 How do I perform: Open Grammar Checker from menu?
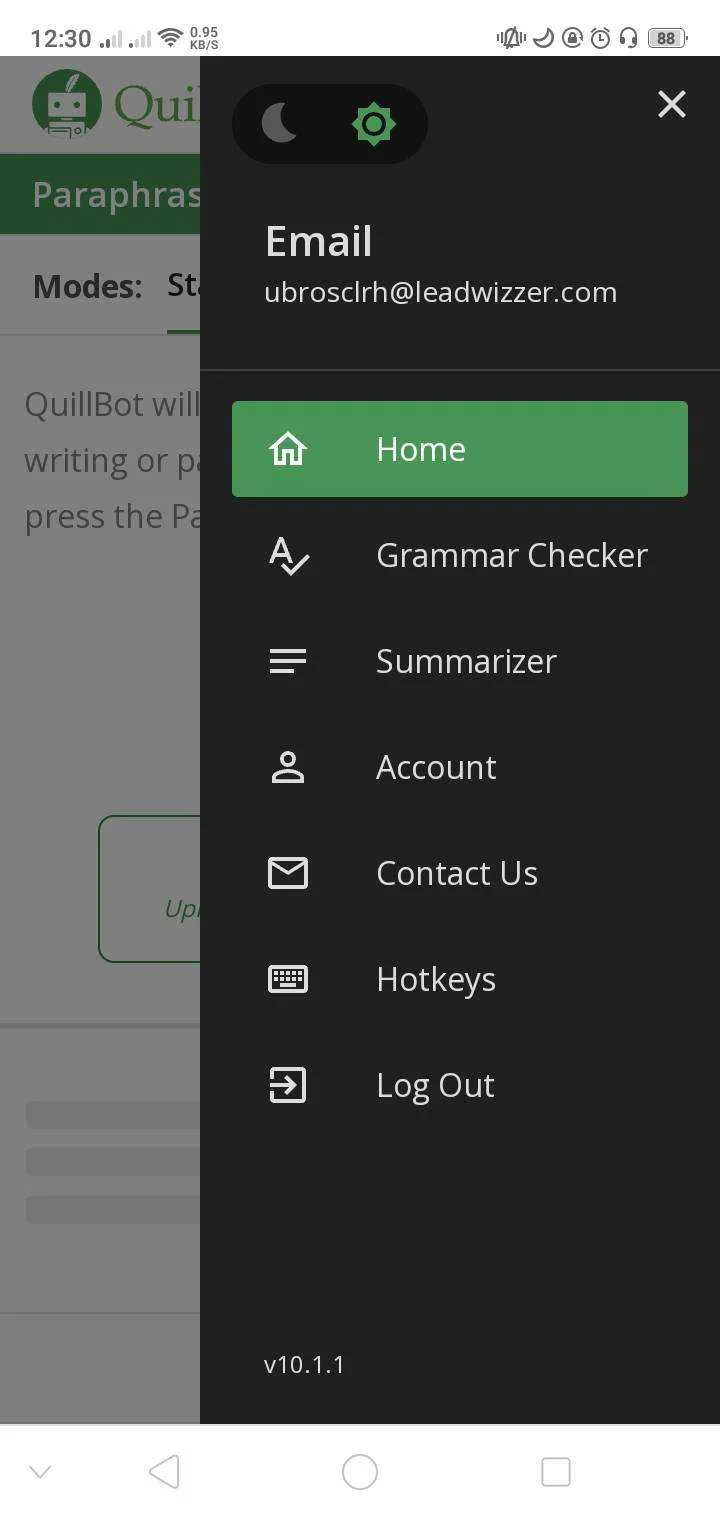(460, 555)
